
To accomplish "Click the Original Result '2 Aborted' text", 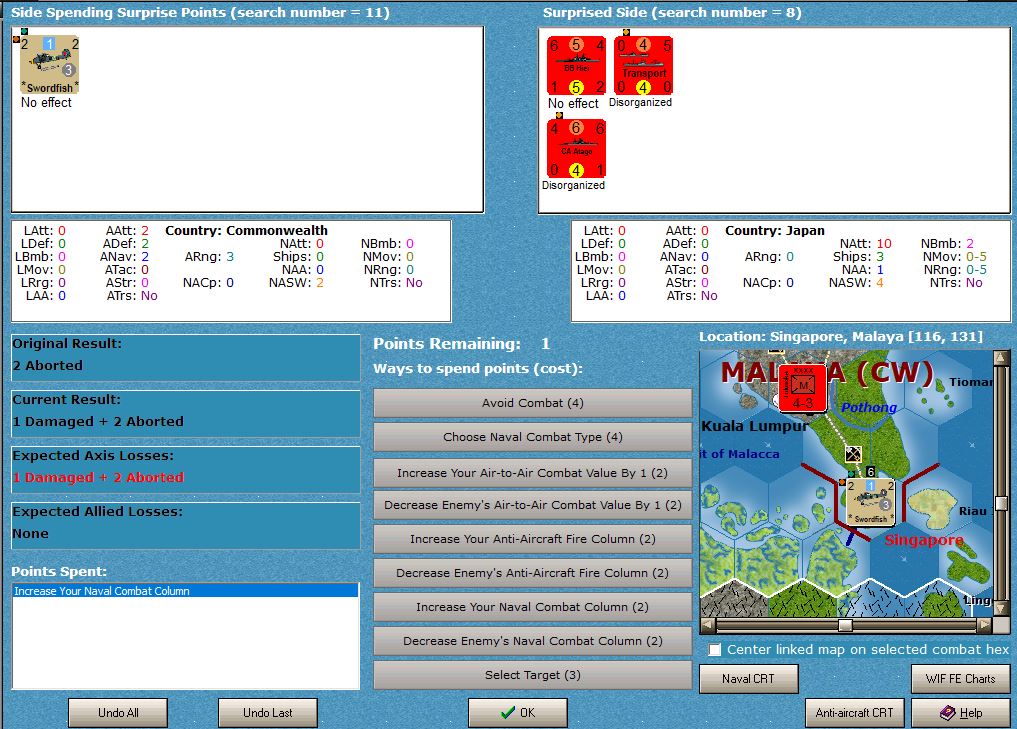I will 47,365.
